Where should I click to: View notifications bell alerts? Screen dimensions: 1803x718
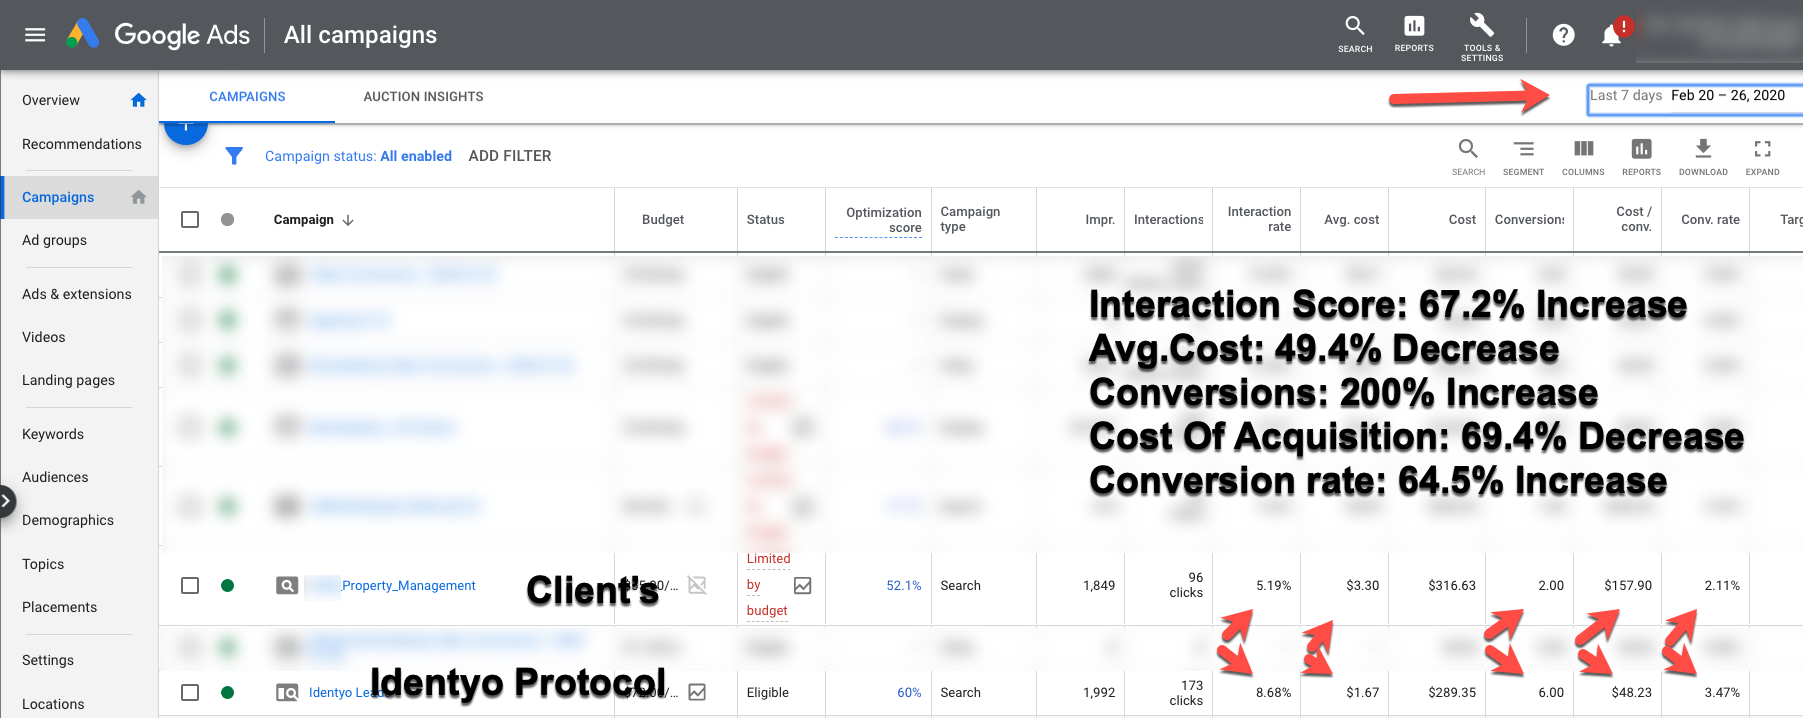(1612, 35)
